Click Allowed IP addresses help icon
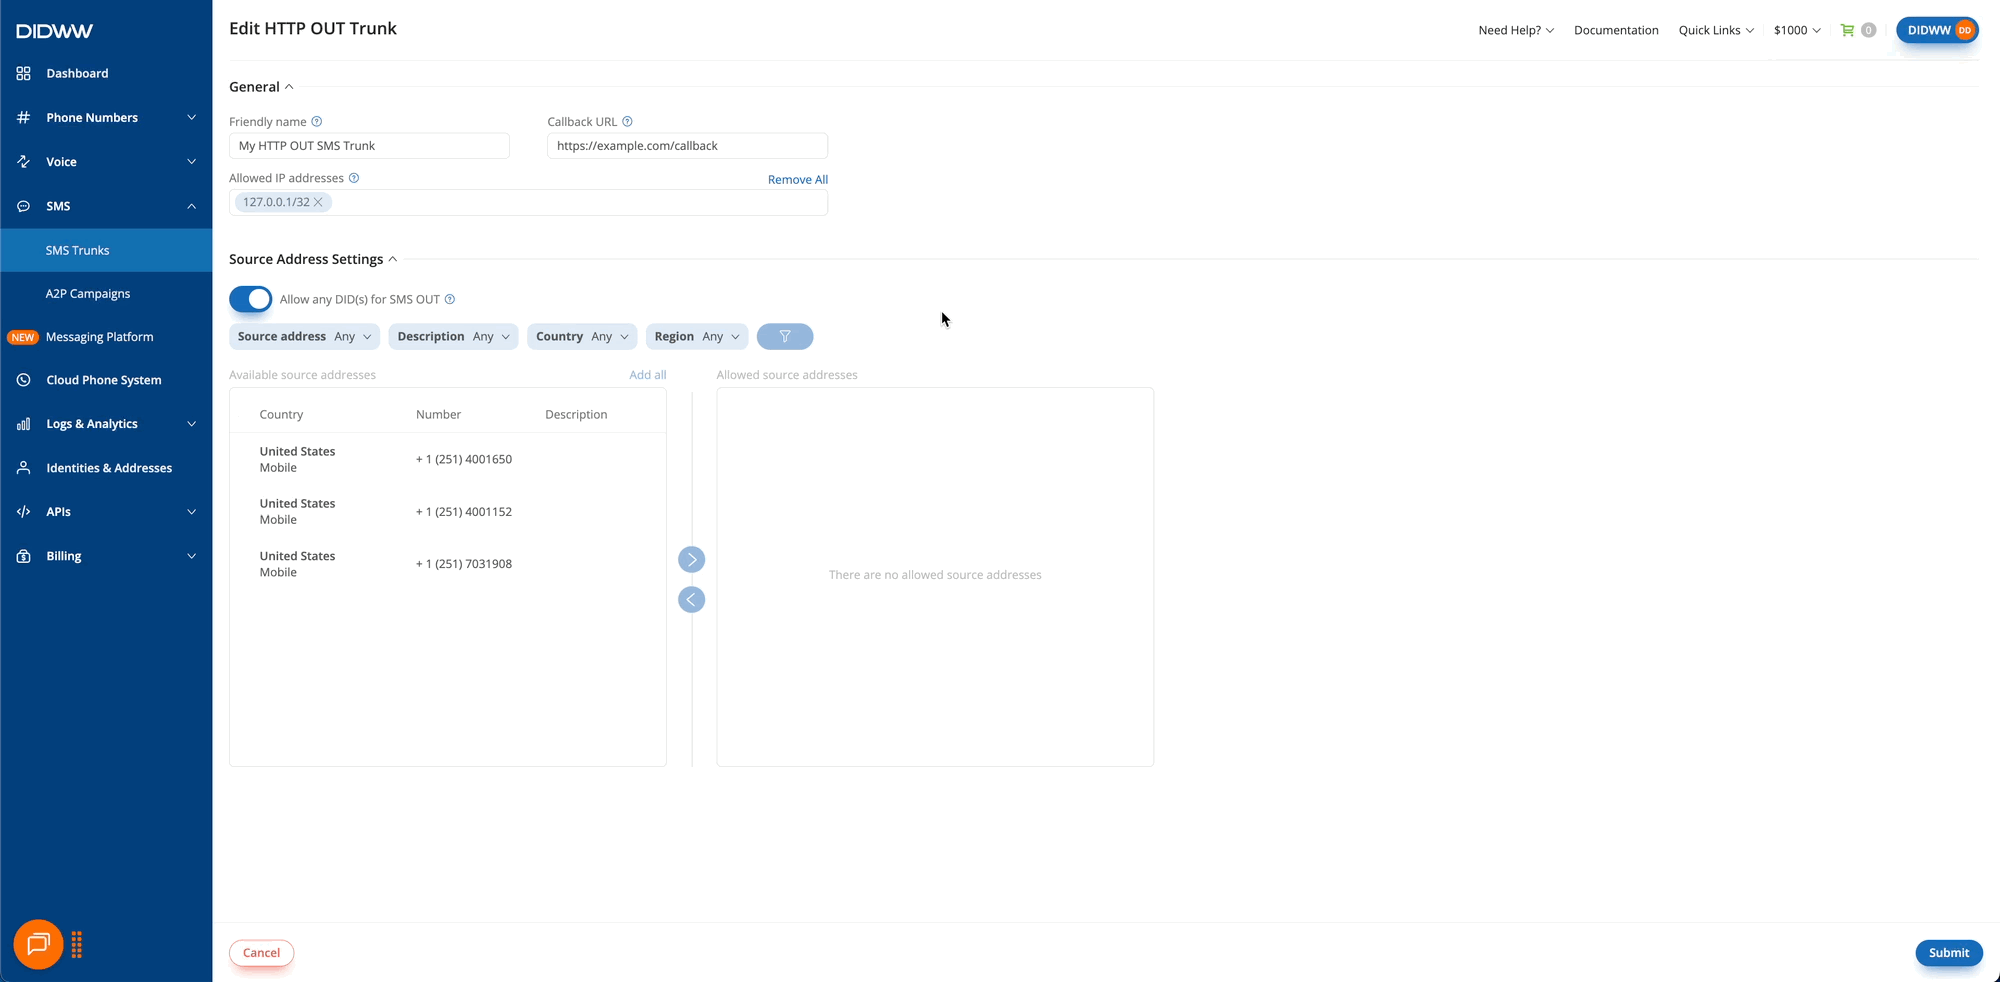The image size is (2000, 982). 354,178
